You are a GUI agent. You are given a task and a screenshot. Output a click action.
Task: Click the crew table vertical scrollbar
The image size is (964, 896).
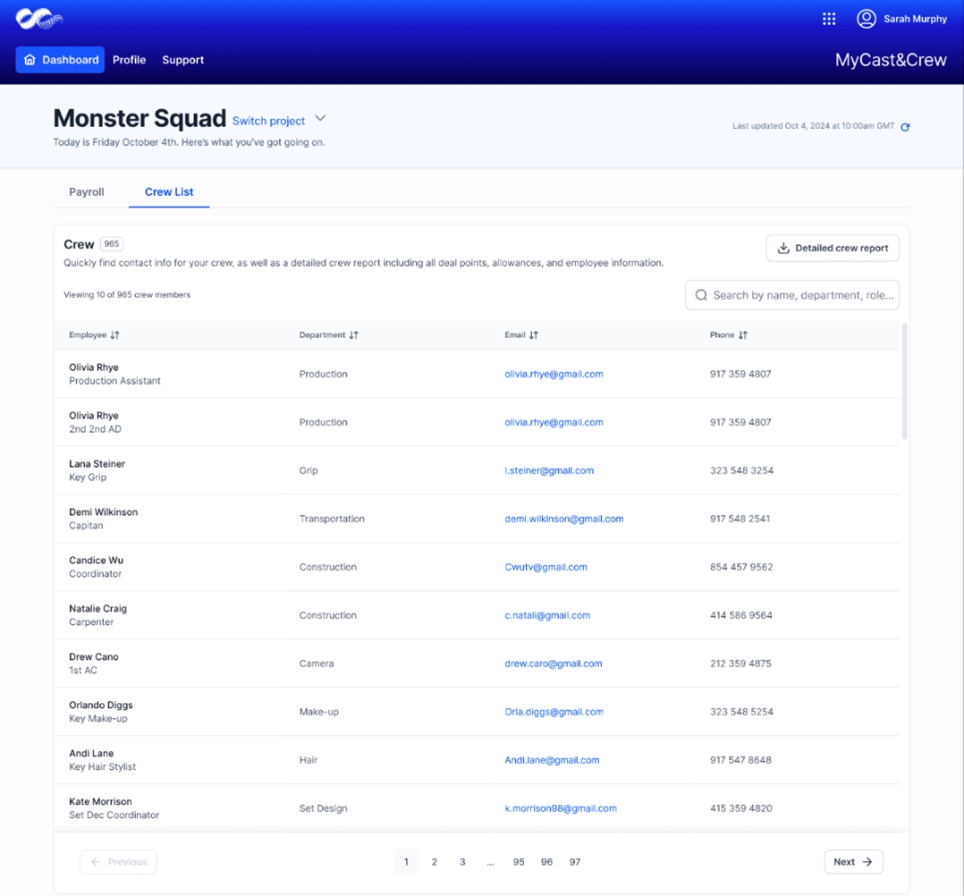pyautogui.click(x=904, y=381)
